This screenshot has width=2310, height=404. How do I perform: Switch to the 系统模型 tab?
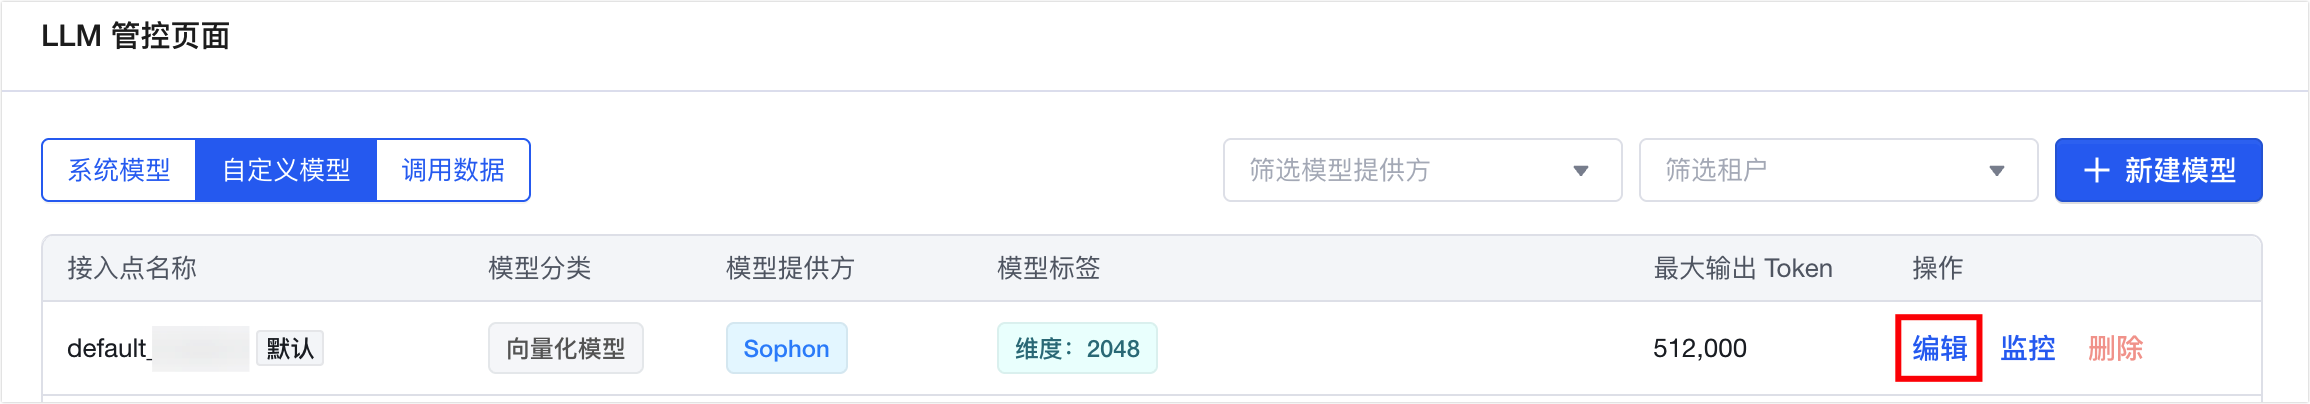pyautogui.click(x=119, y=170)
